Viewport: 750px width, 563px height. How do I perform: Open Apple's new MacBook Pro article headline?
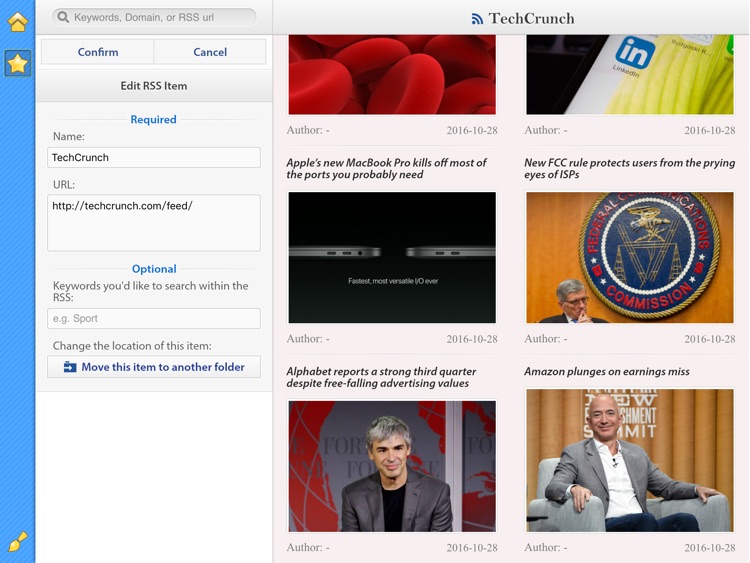click(386, 168)
